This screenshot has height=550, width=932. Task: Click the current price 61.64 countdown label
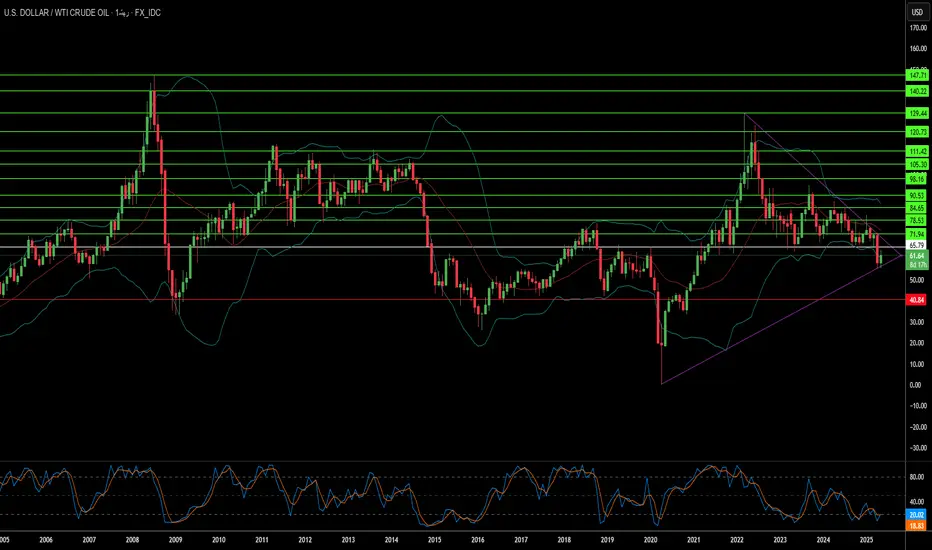[x=918, y=260]
